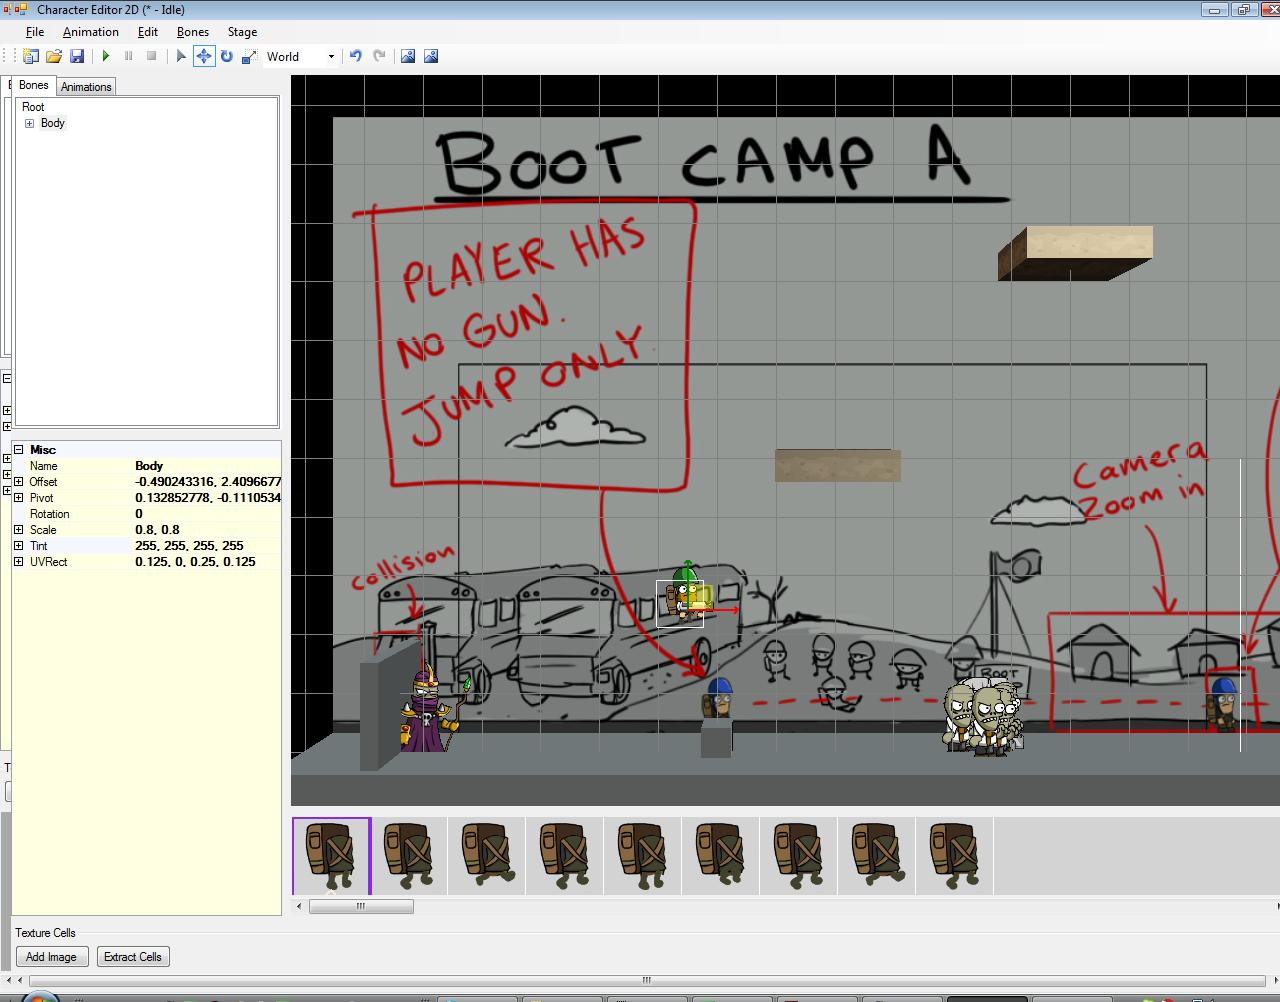
Task: Click the Pause playback icon
Action: click(x=129, y=56)
